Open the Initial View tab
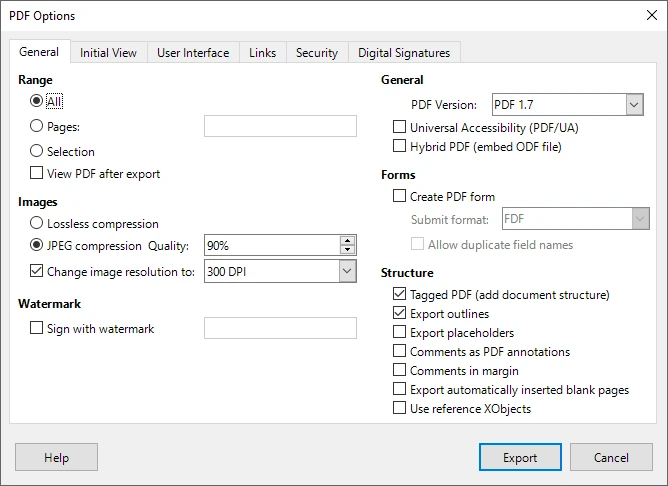Viewport: 668px width, 486px height. click(x=108, y=52)
